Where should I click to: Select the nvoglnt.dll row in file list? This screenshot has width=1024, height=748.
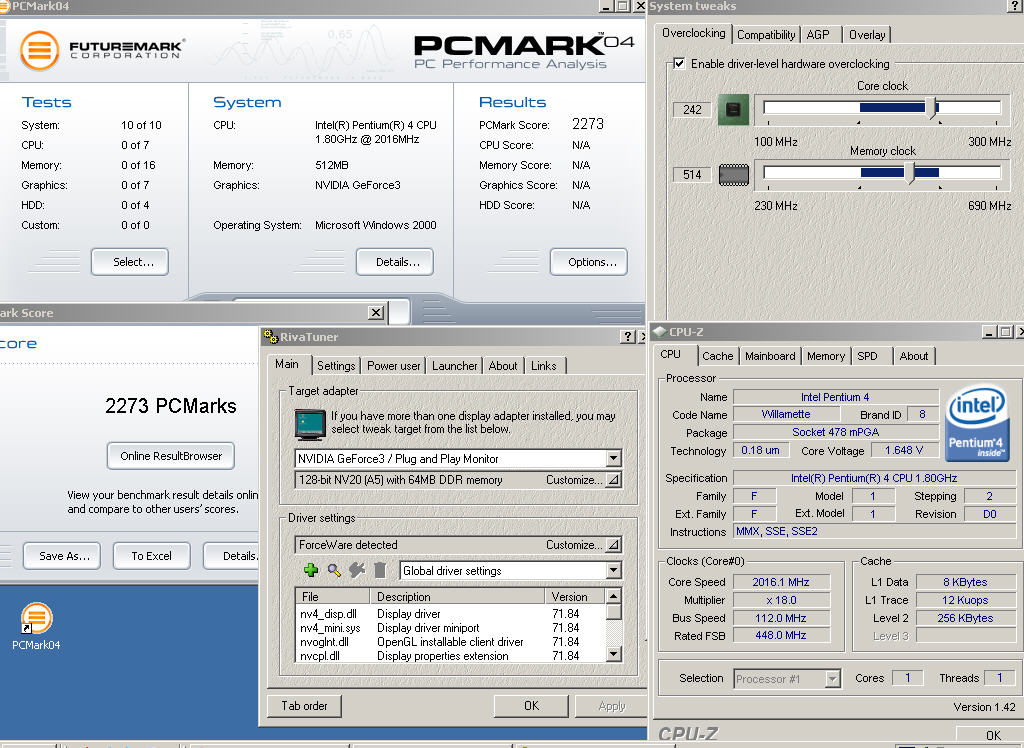coord(451,642)
